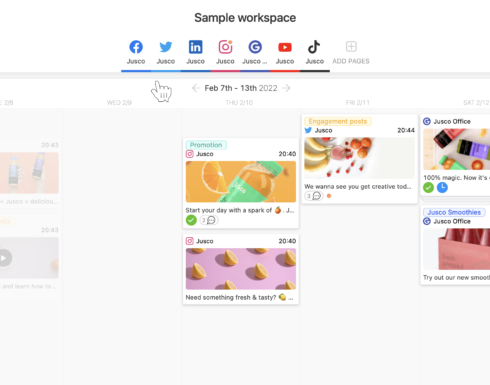The image size is (490, 385).
Task: Open the TikTok Jusco page tab
Action: click(x=314, y=52)
